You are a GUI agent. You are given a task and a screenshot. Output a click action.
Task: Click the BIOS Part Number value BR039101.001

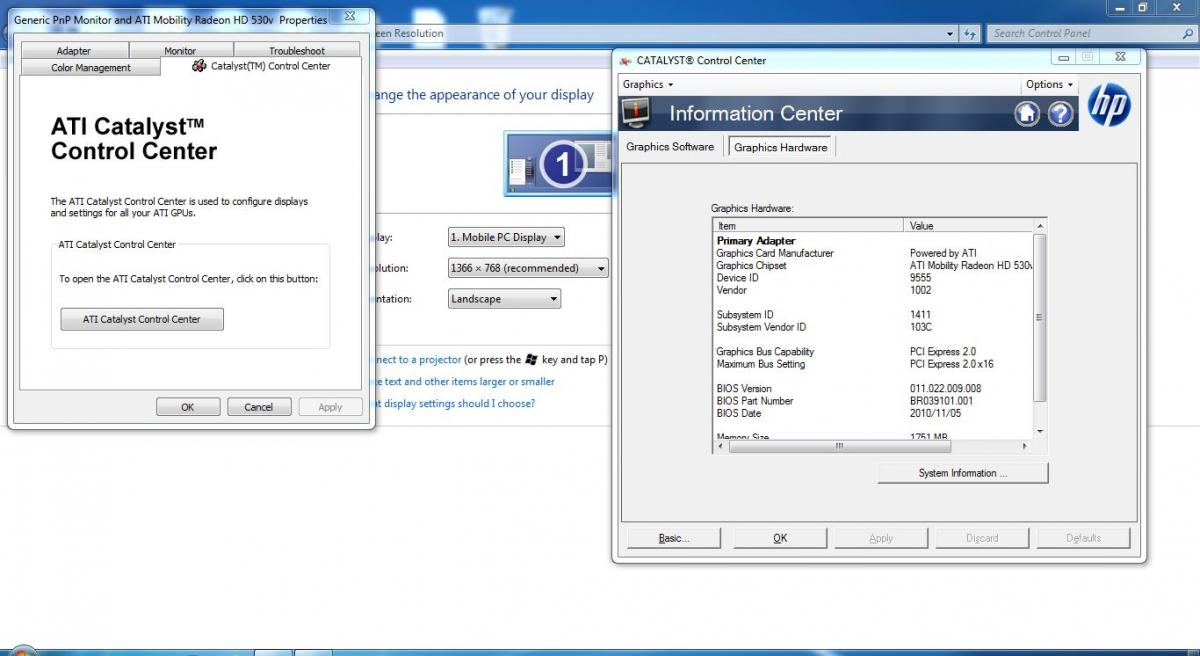point(941,401)
